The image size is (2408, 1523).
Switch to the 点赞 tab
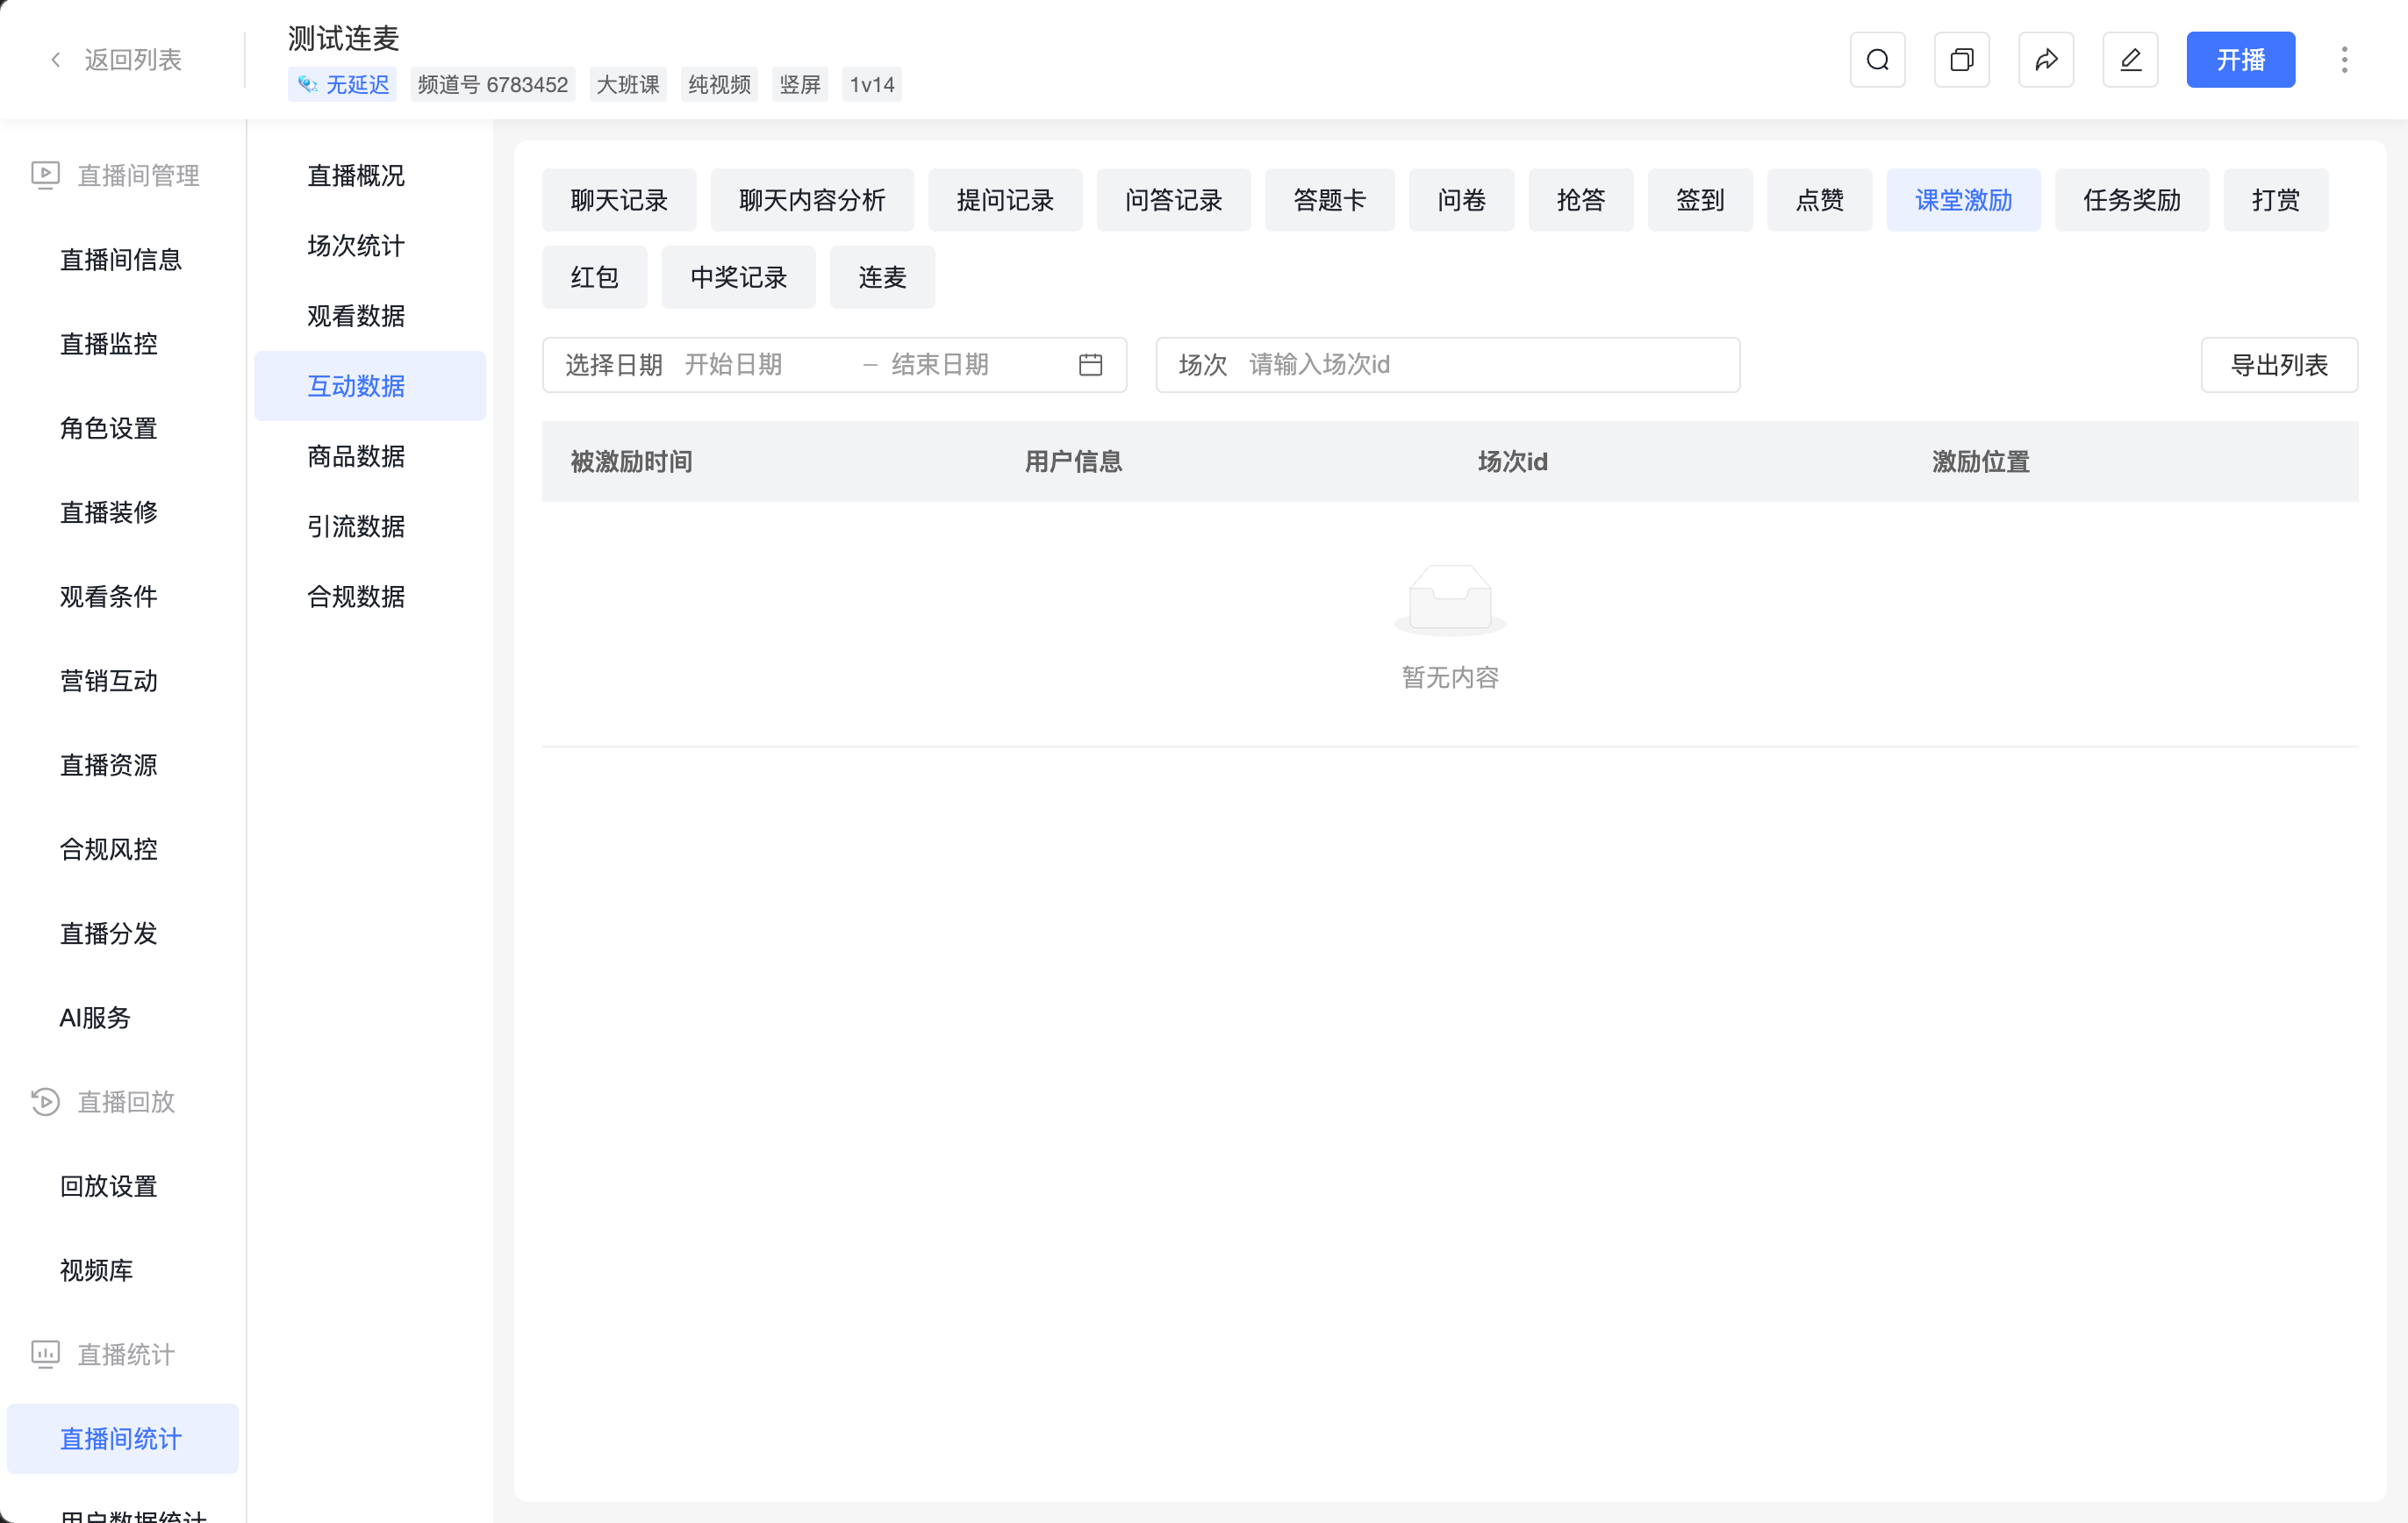(1819, 200)
